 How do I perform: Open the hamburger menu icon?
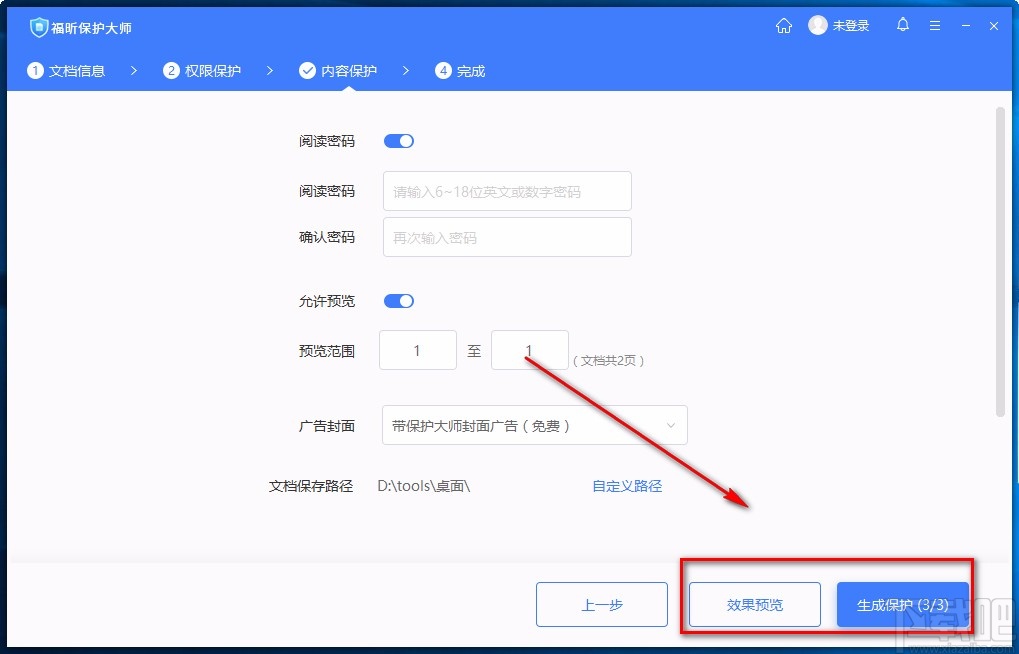[935, 26]
